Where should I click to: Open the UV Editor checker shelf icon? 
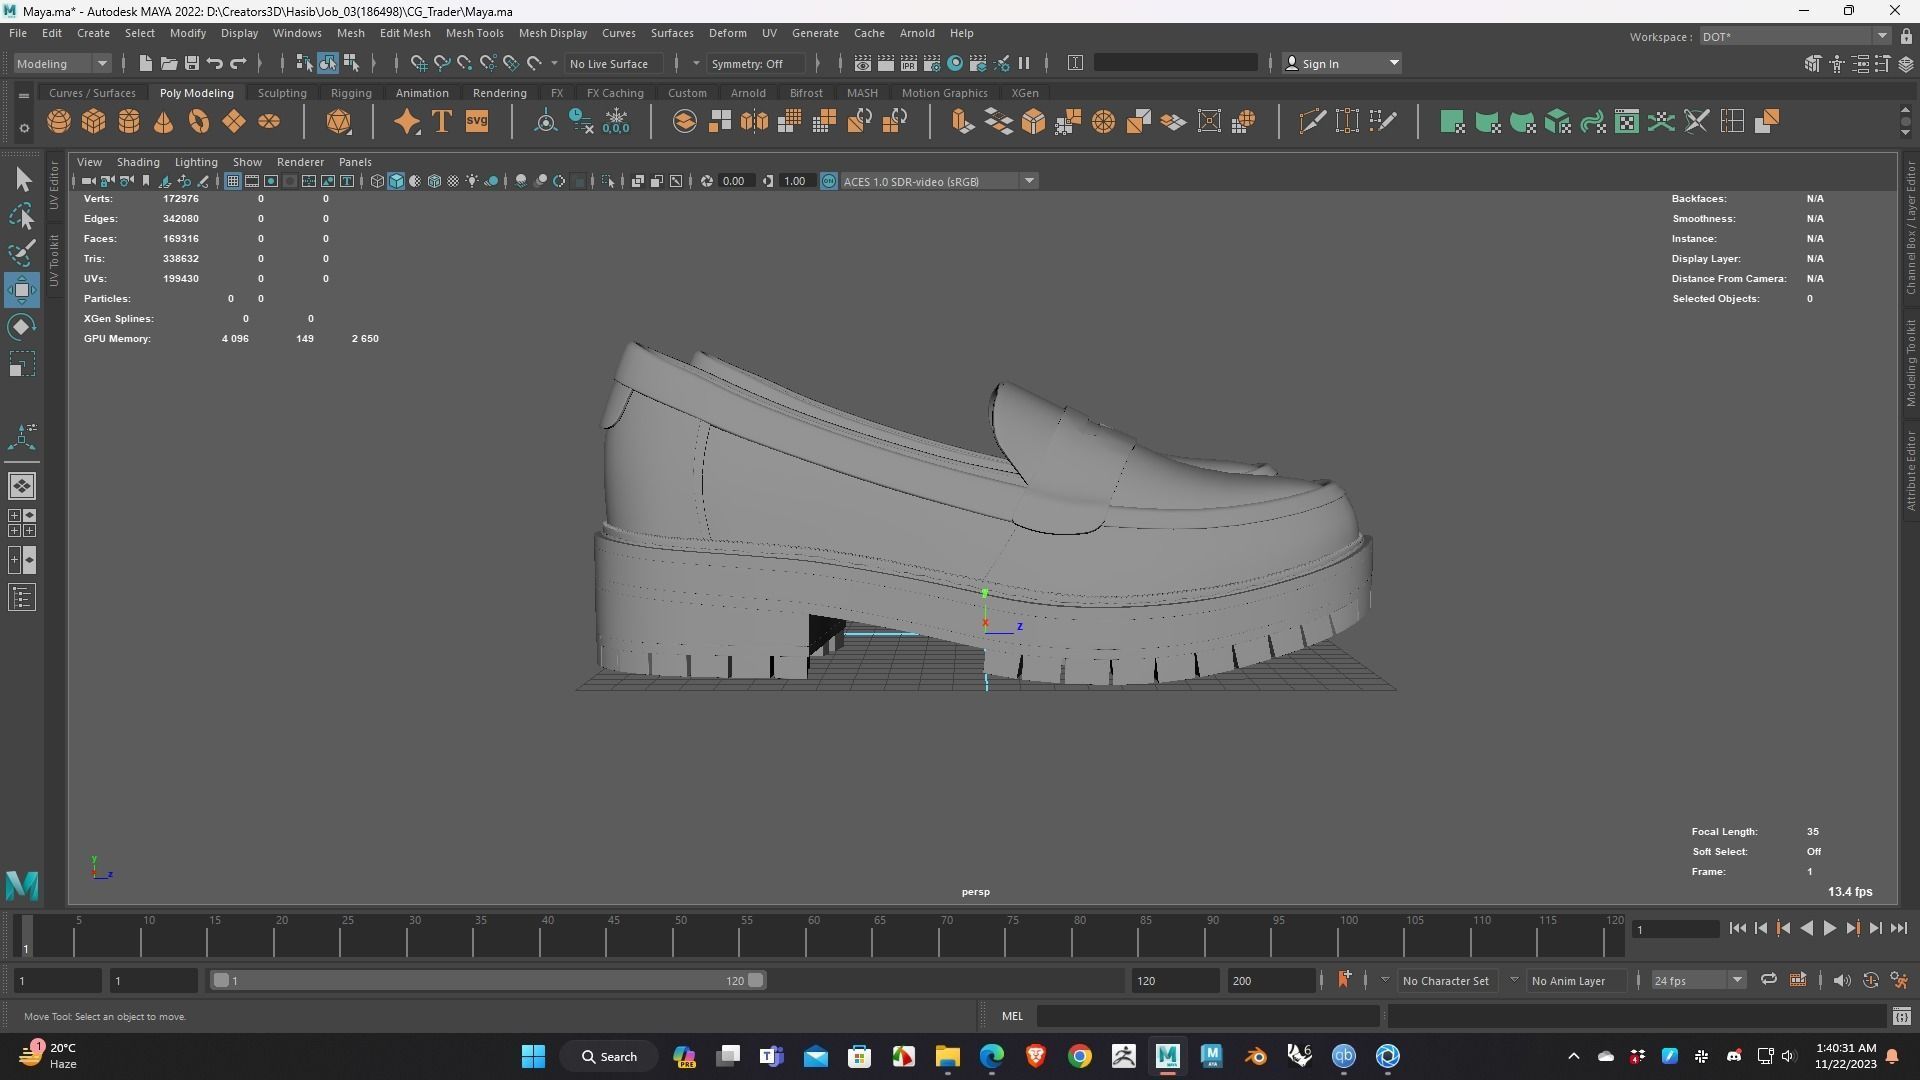pyautogui.click(x=1627, y=122)
